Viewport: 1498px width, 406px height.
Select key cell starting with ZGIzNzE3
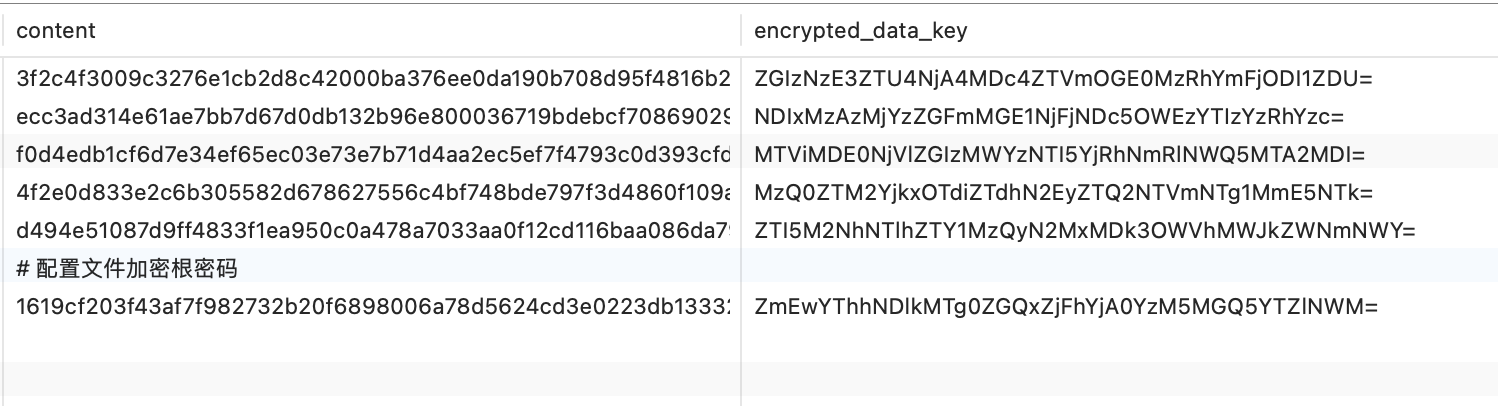tap(1064, 78)
